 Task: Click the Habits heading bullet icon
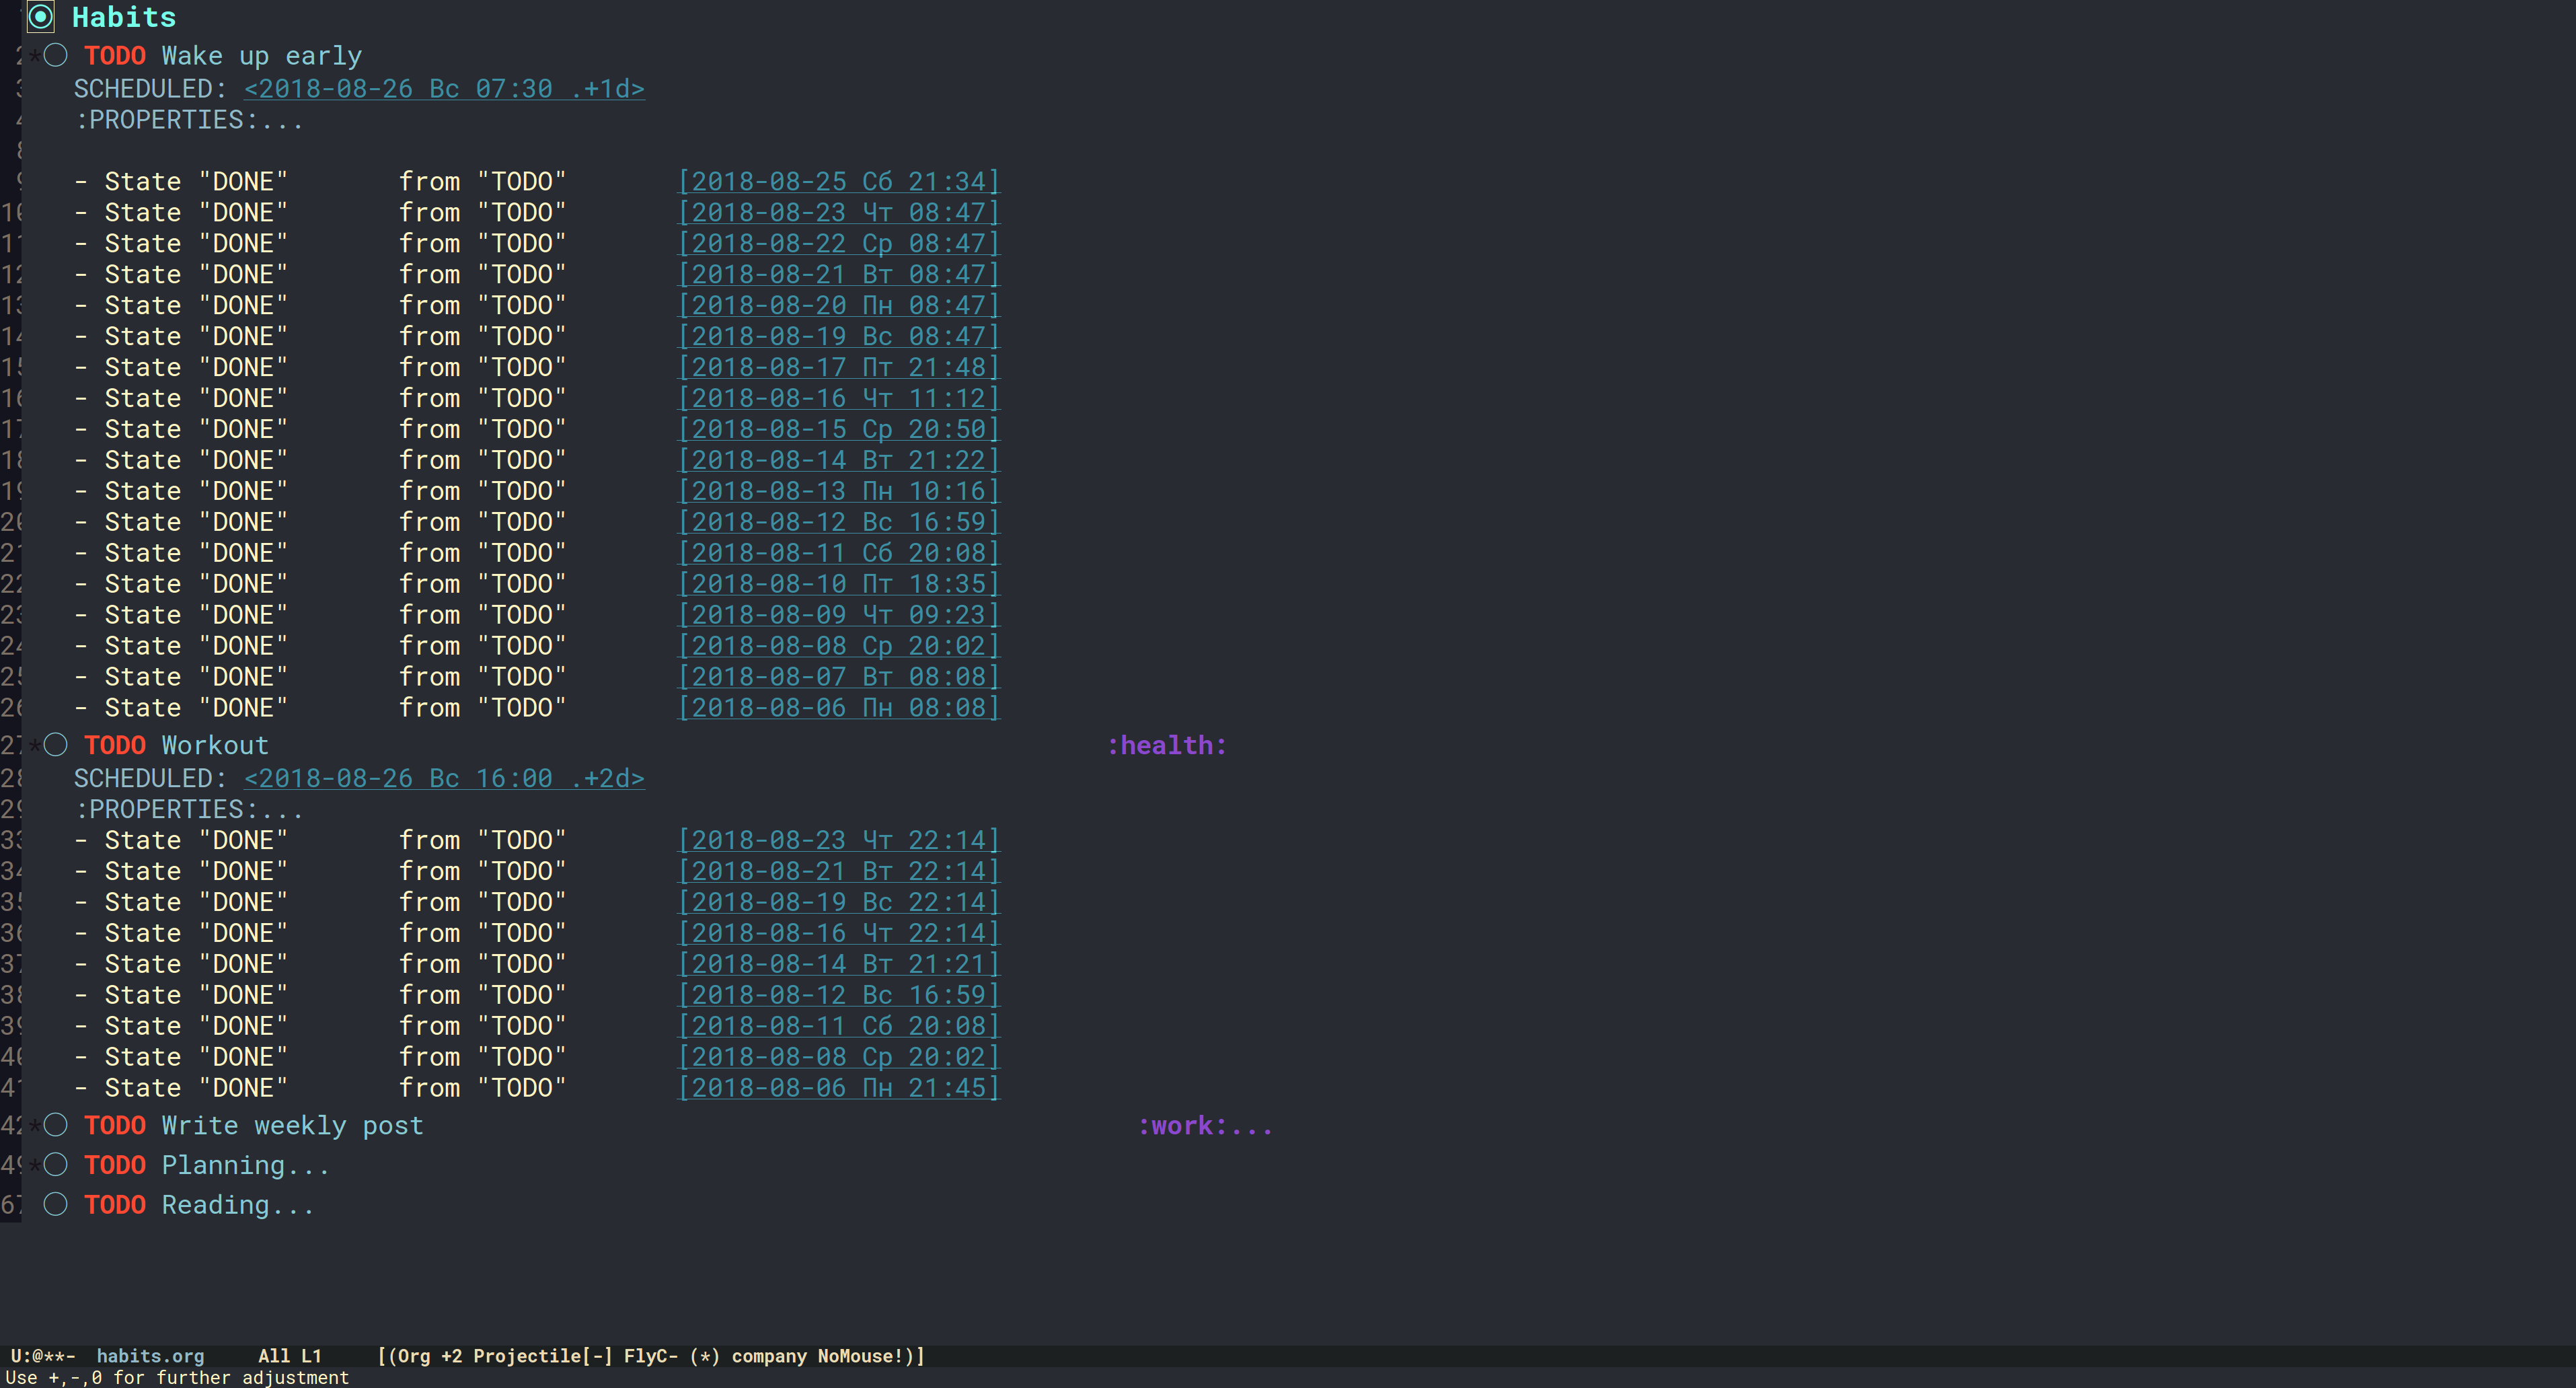(40, 17)
